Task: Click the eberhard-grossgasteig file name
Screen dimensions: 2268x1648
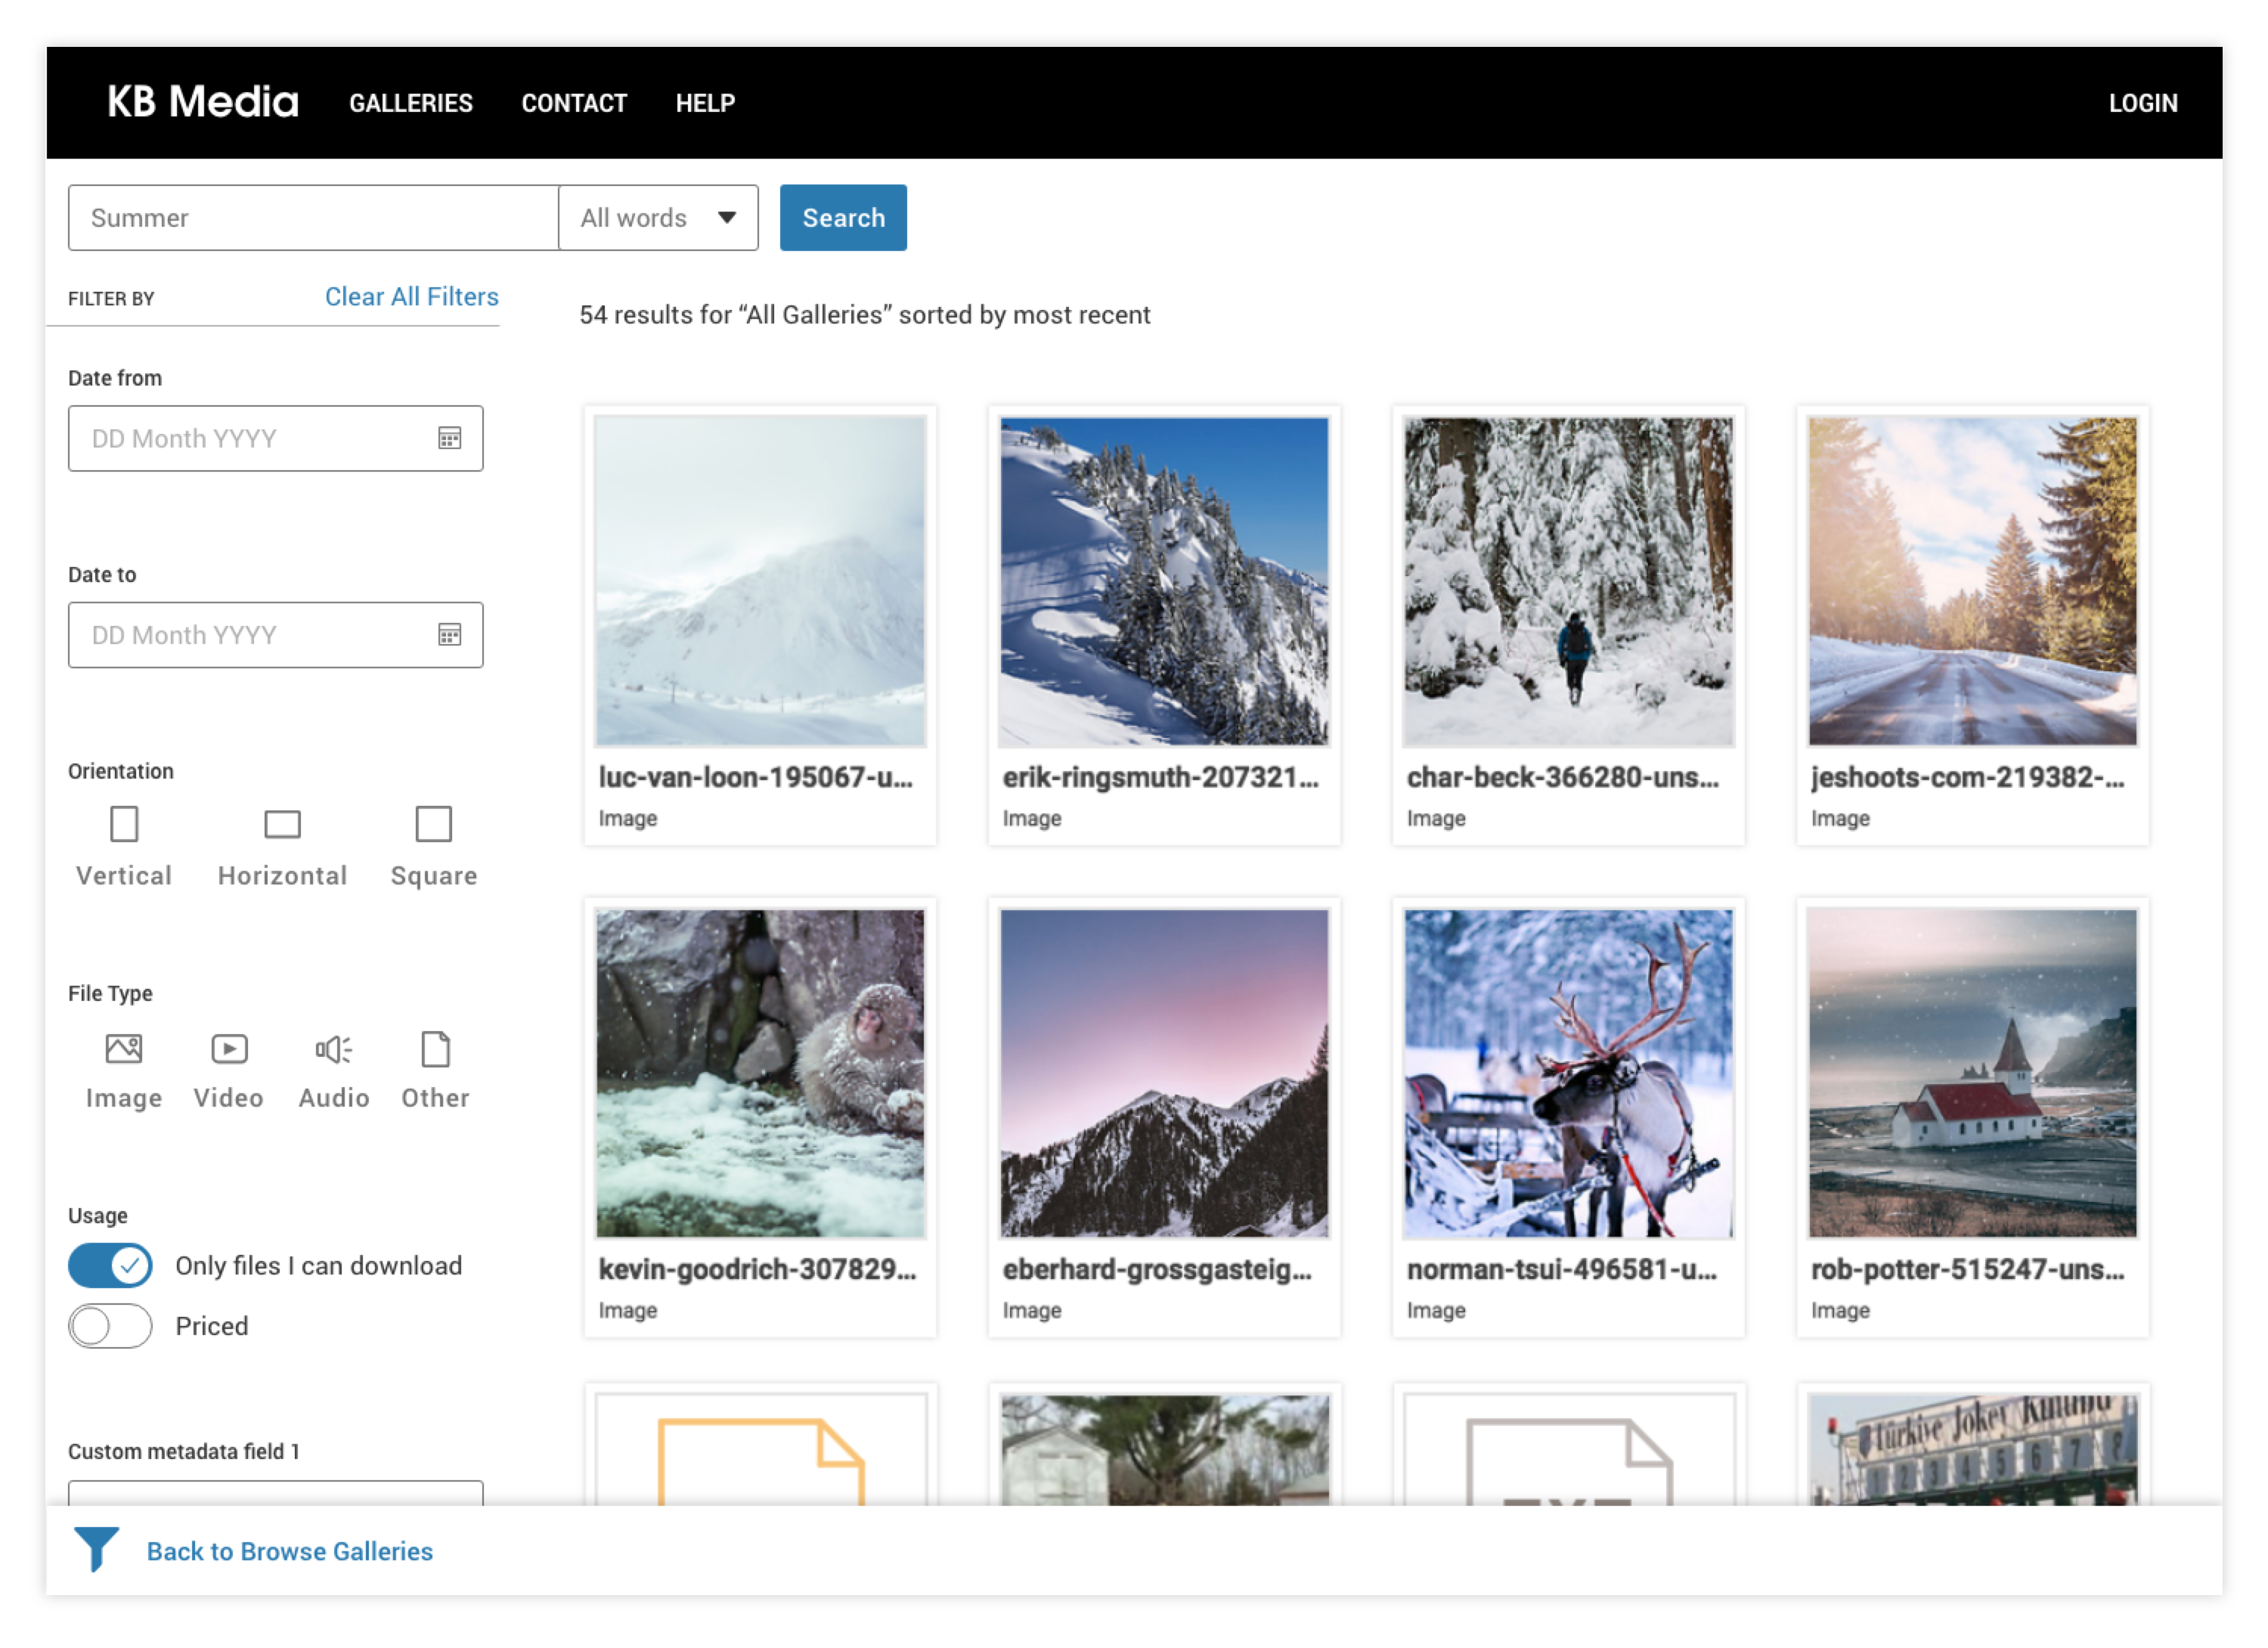Action: [1157, 1270]
